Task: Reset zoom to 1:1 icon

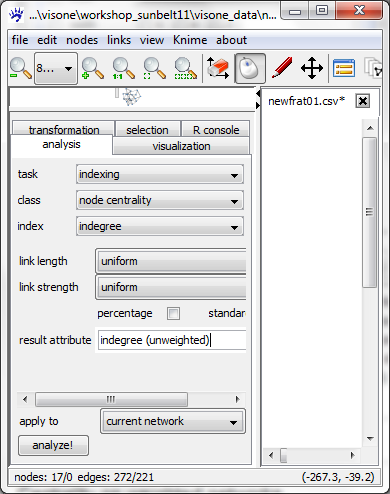Action: click(124, 68)
